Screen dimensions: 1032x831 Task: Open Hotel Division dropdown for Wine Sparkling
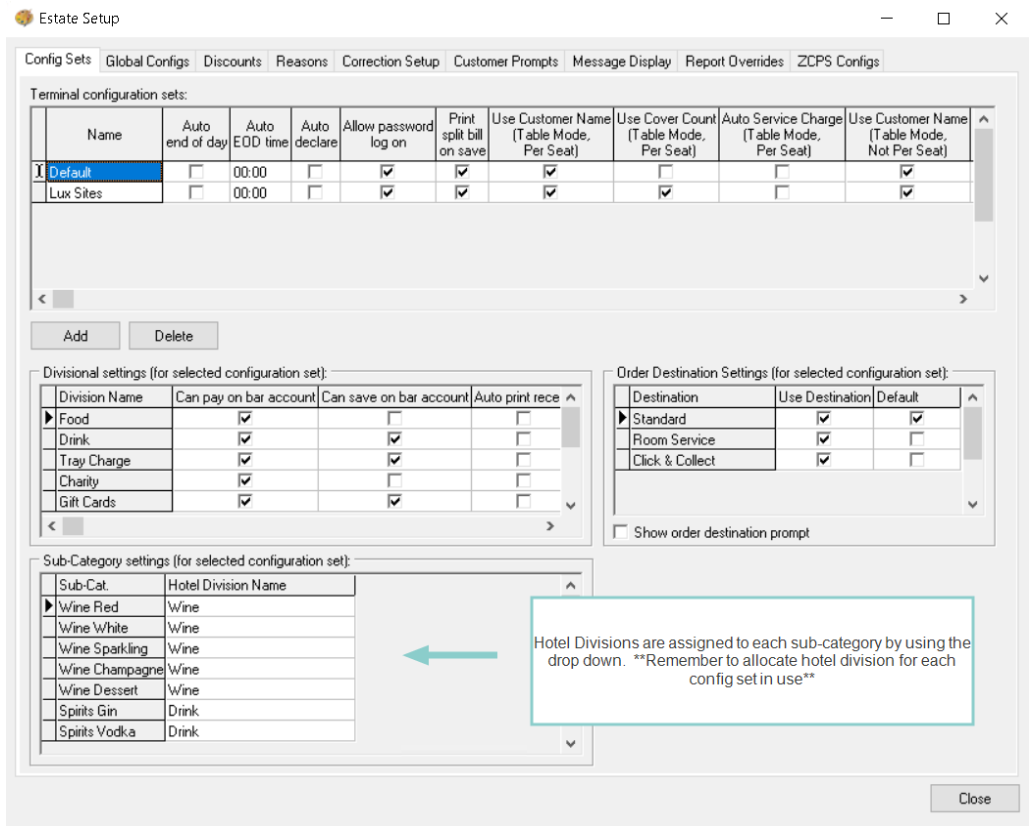click(258, 649)
